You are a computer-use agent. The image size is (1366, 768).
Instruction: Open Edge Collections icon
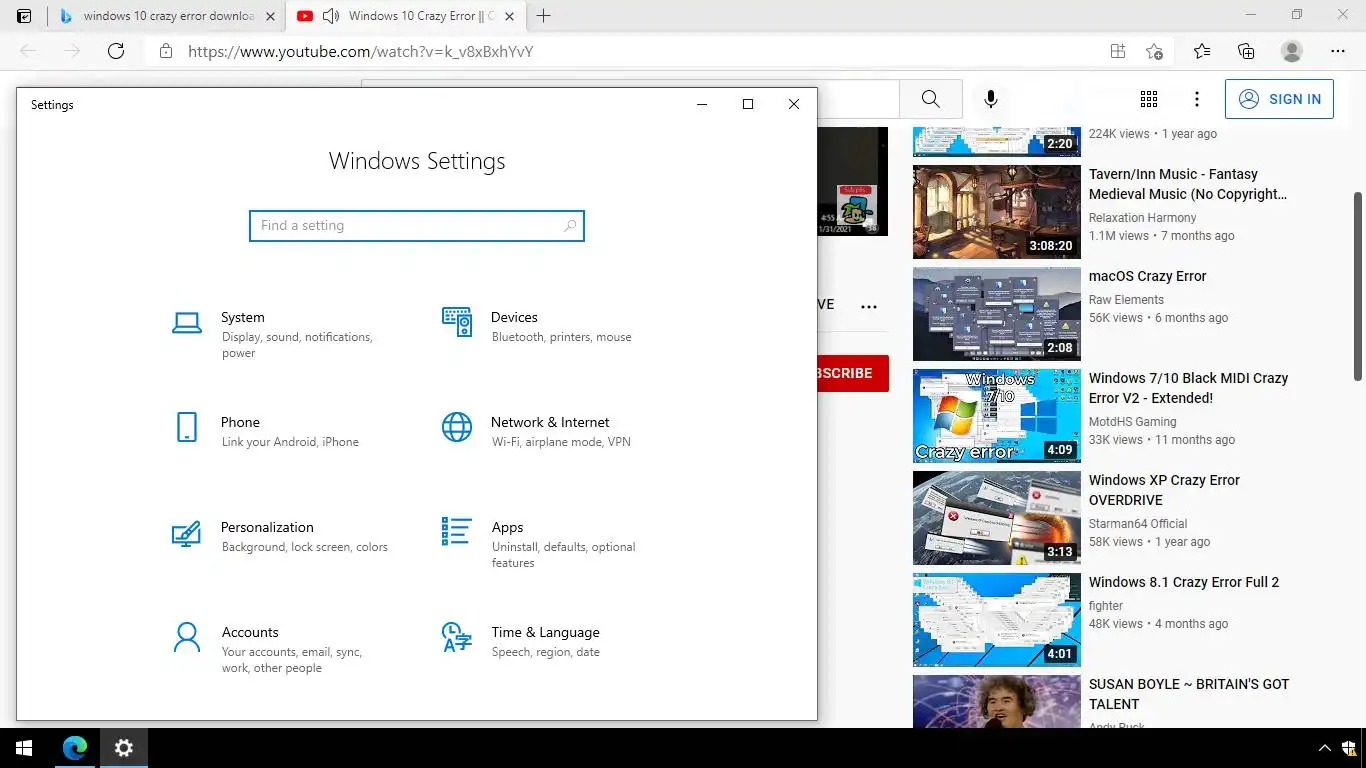(1246, 51)
